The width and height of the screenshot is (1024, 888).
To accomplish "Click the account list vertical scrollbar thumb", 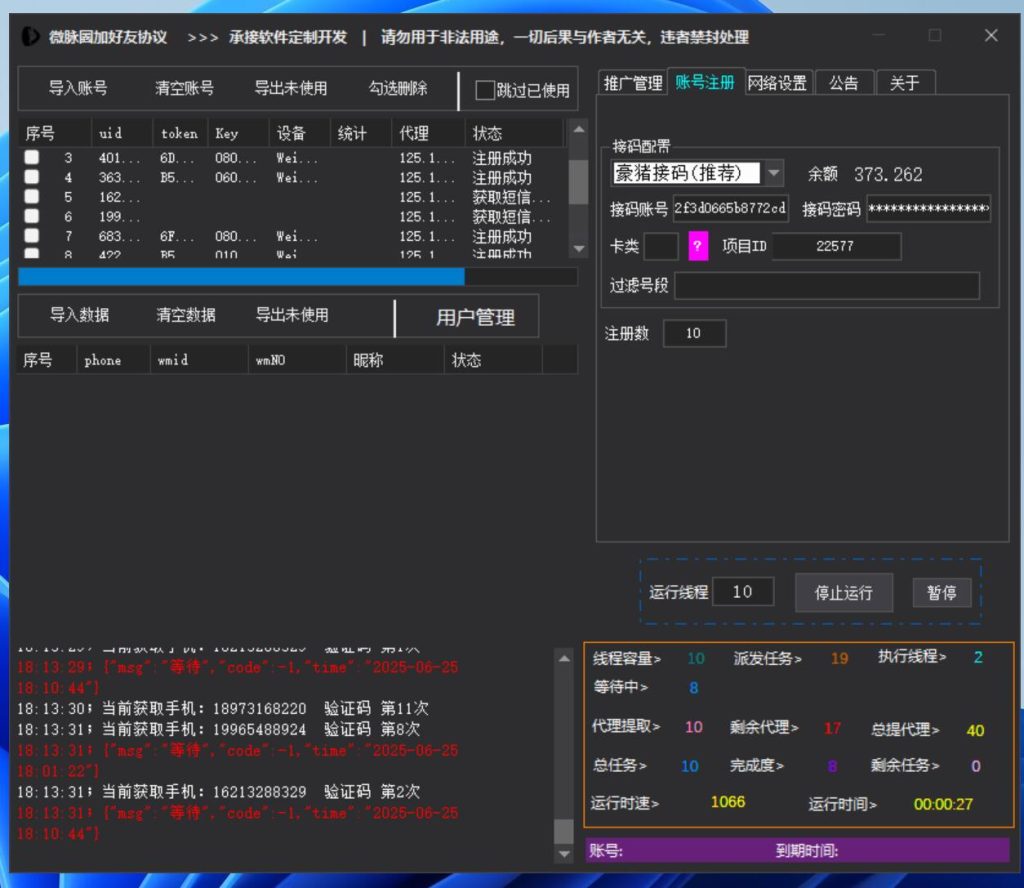I will [x=578, y=180].
